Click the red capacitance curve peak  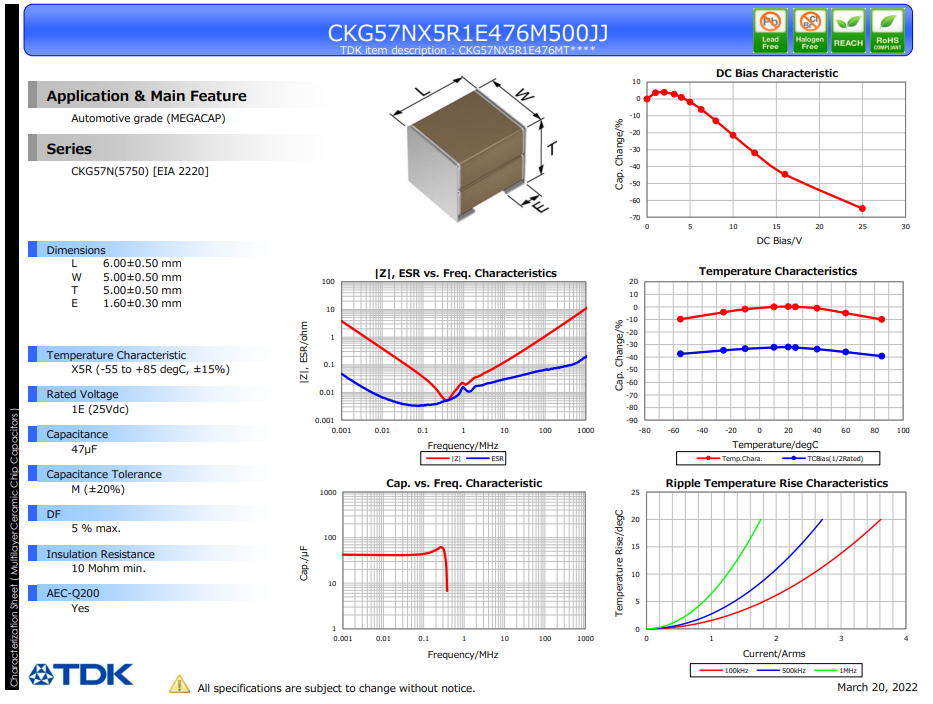click(441, 547)
